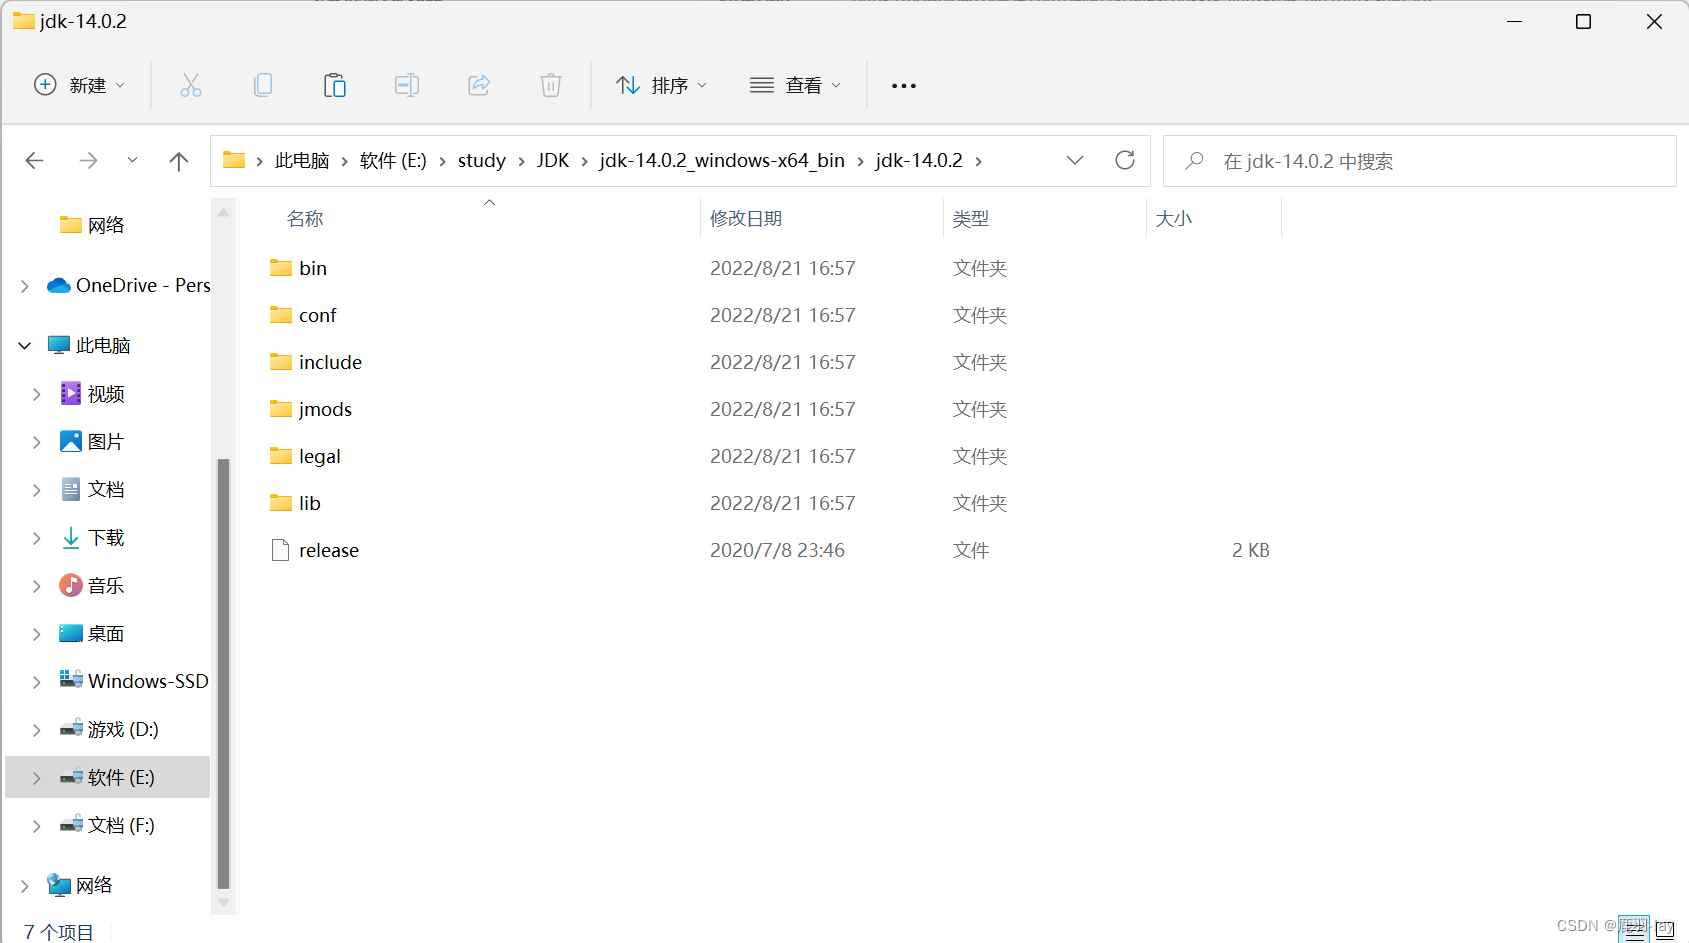Screen dimensions: 1689x943
Task: Expand the 文档 (F:) tree node
Action: tap(37, 826)
